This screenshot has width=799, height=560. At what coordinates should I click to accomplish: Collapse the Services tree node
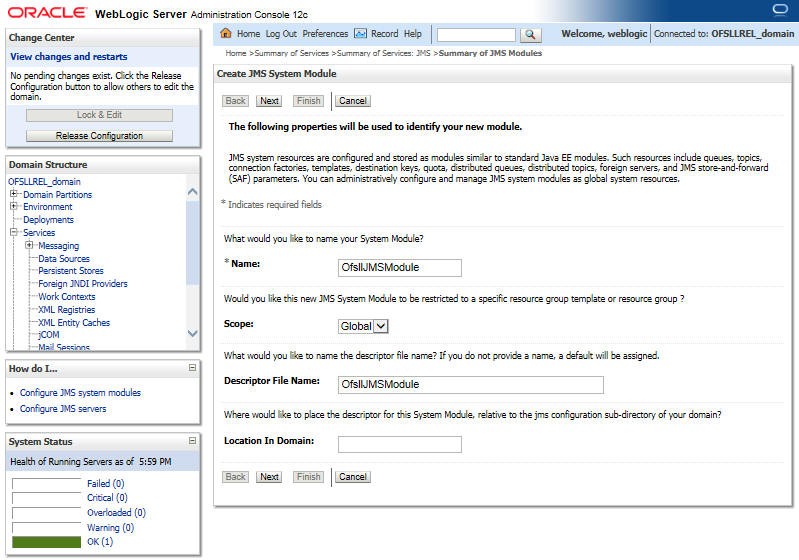coord(14,232)
